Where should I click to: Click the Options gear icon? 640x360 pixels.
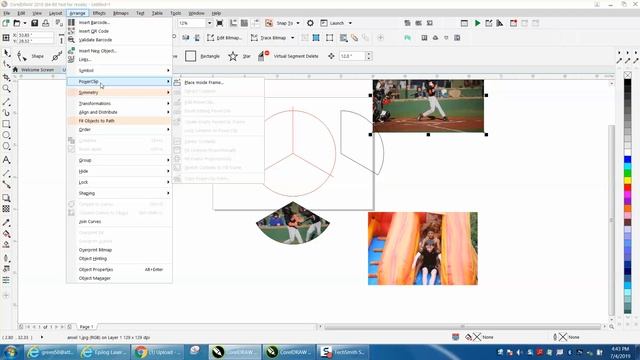(x=310, y=23)
